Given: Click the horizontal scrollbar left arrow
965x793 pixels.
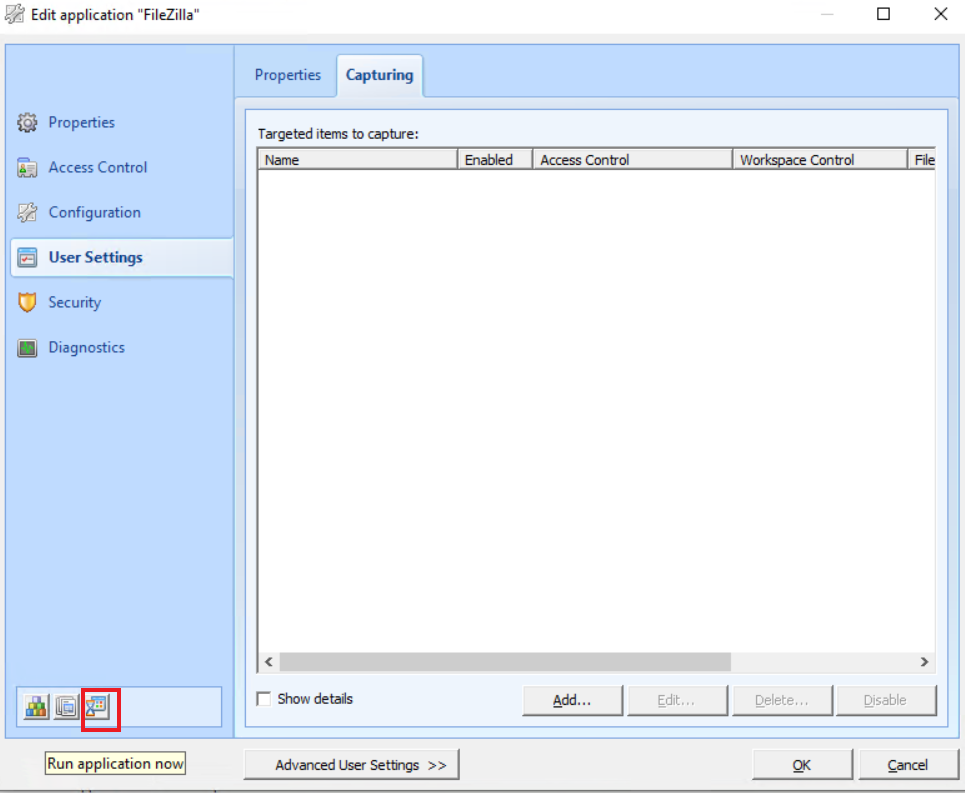Looking at the screenshot, I should 269,662.
